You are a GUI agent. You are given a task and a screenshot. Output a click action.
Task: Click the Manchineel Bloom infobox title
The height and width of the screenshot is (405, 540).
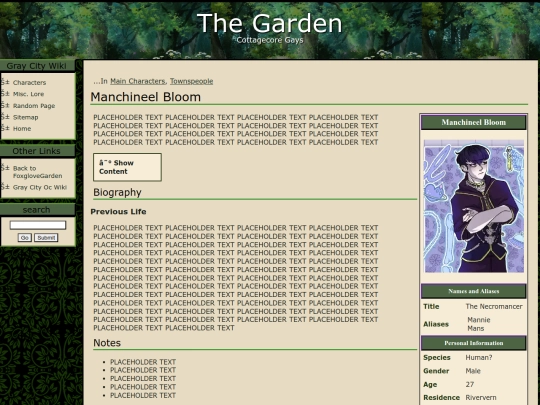pos(474,122)
